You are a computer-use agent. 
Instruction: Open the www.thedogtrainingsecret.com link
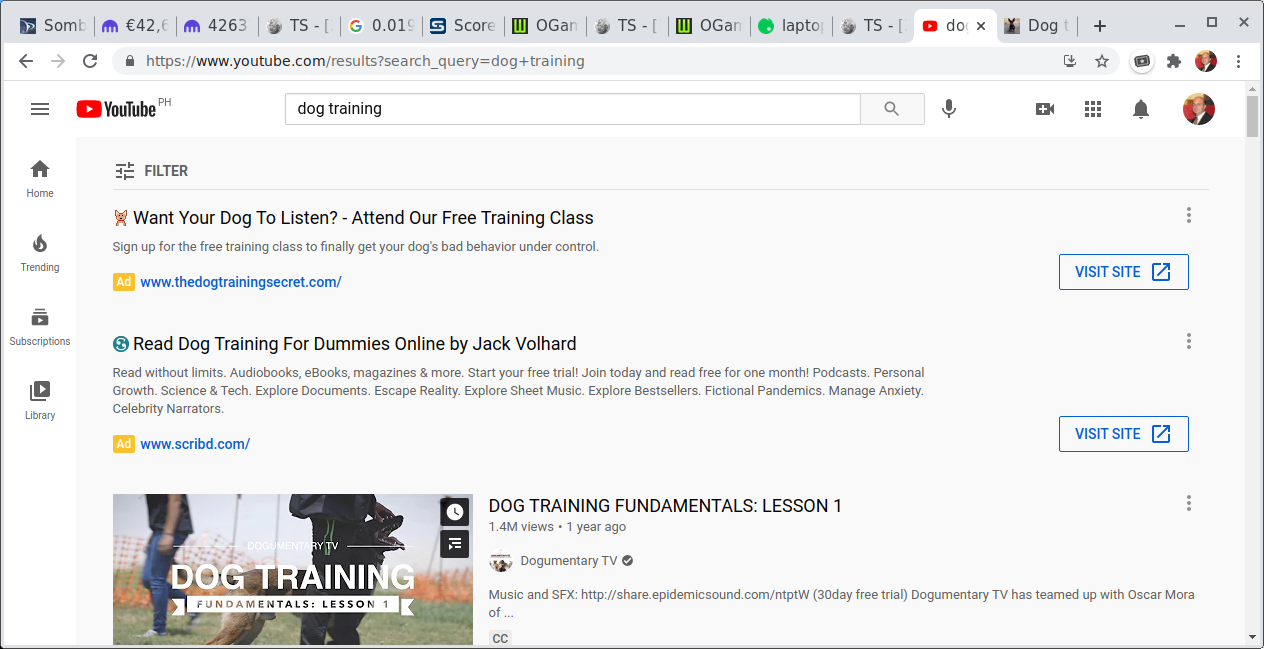pyautogui.click(x=241, y=282)
